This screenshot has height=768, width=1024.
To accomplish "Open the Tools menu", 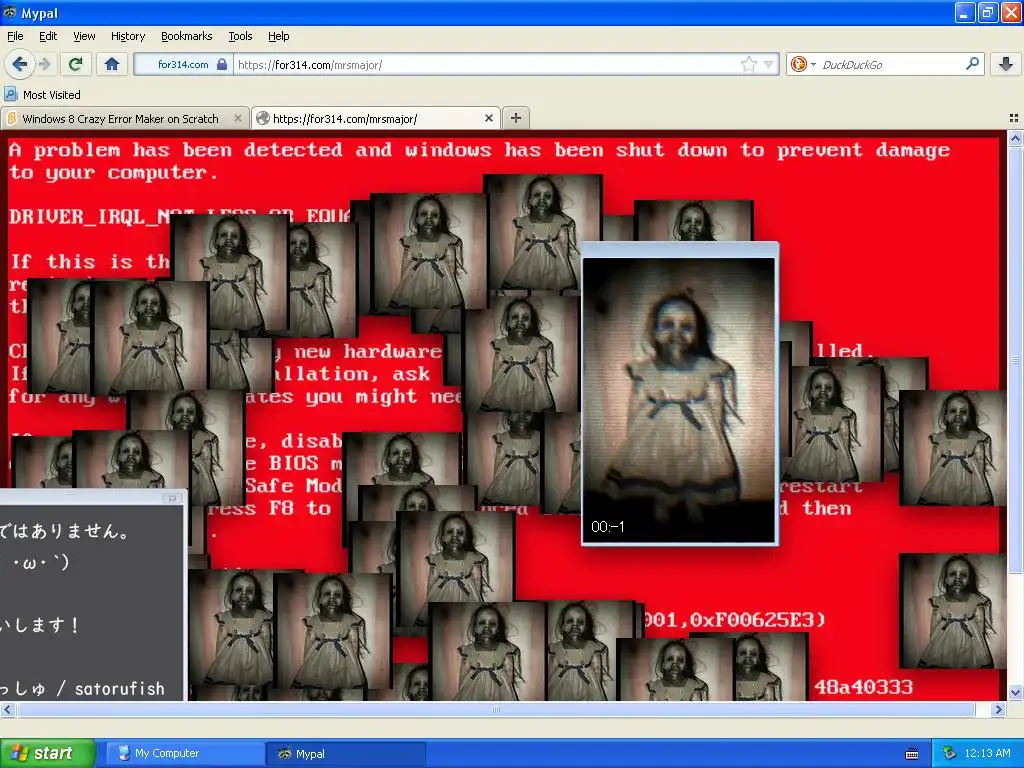I will (240, 36).
